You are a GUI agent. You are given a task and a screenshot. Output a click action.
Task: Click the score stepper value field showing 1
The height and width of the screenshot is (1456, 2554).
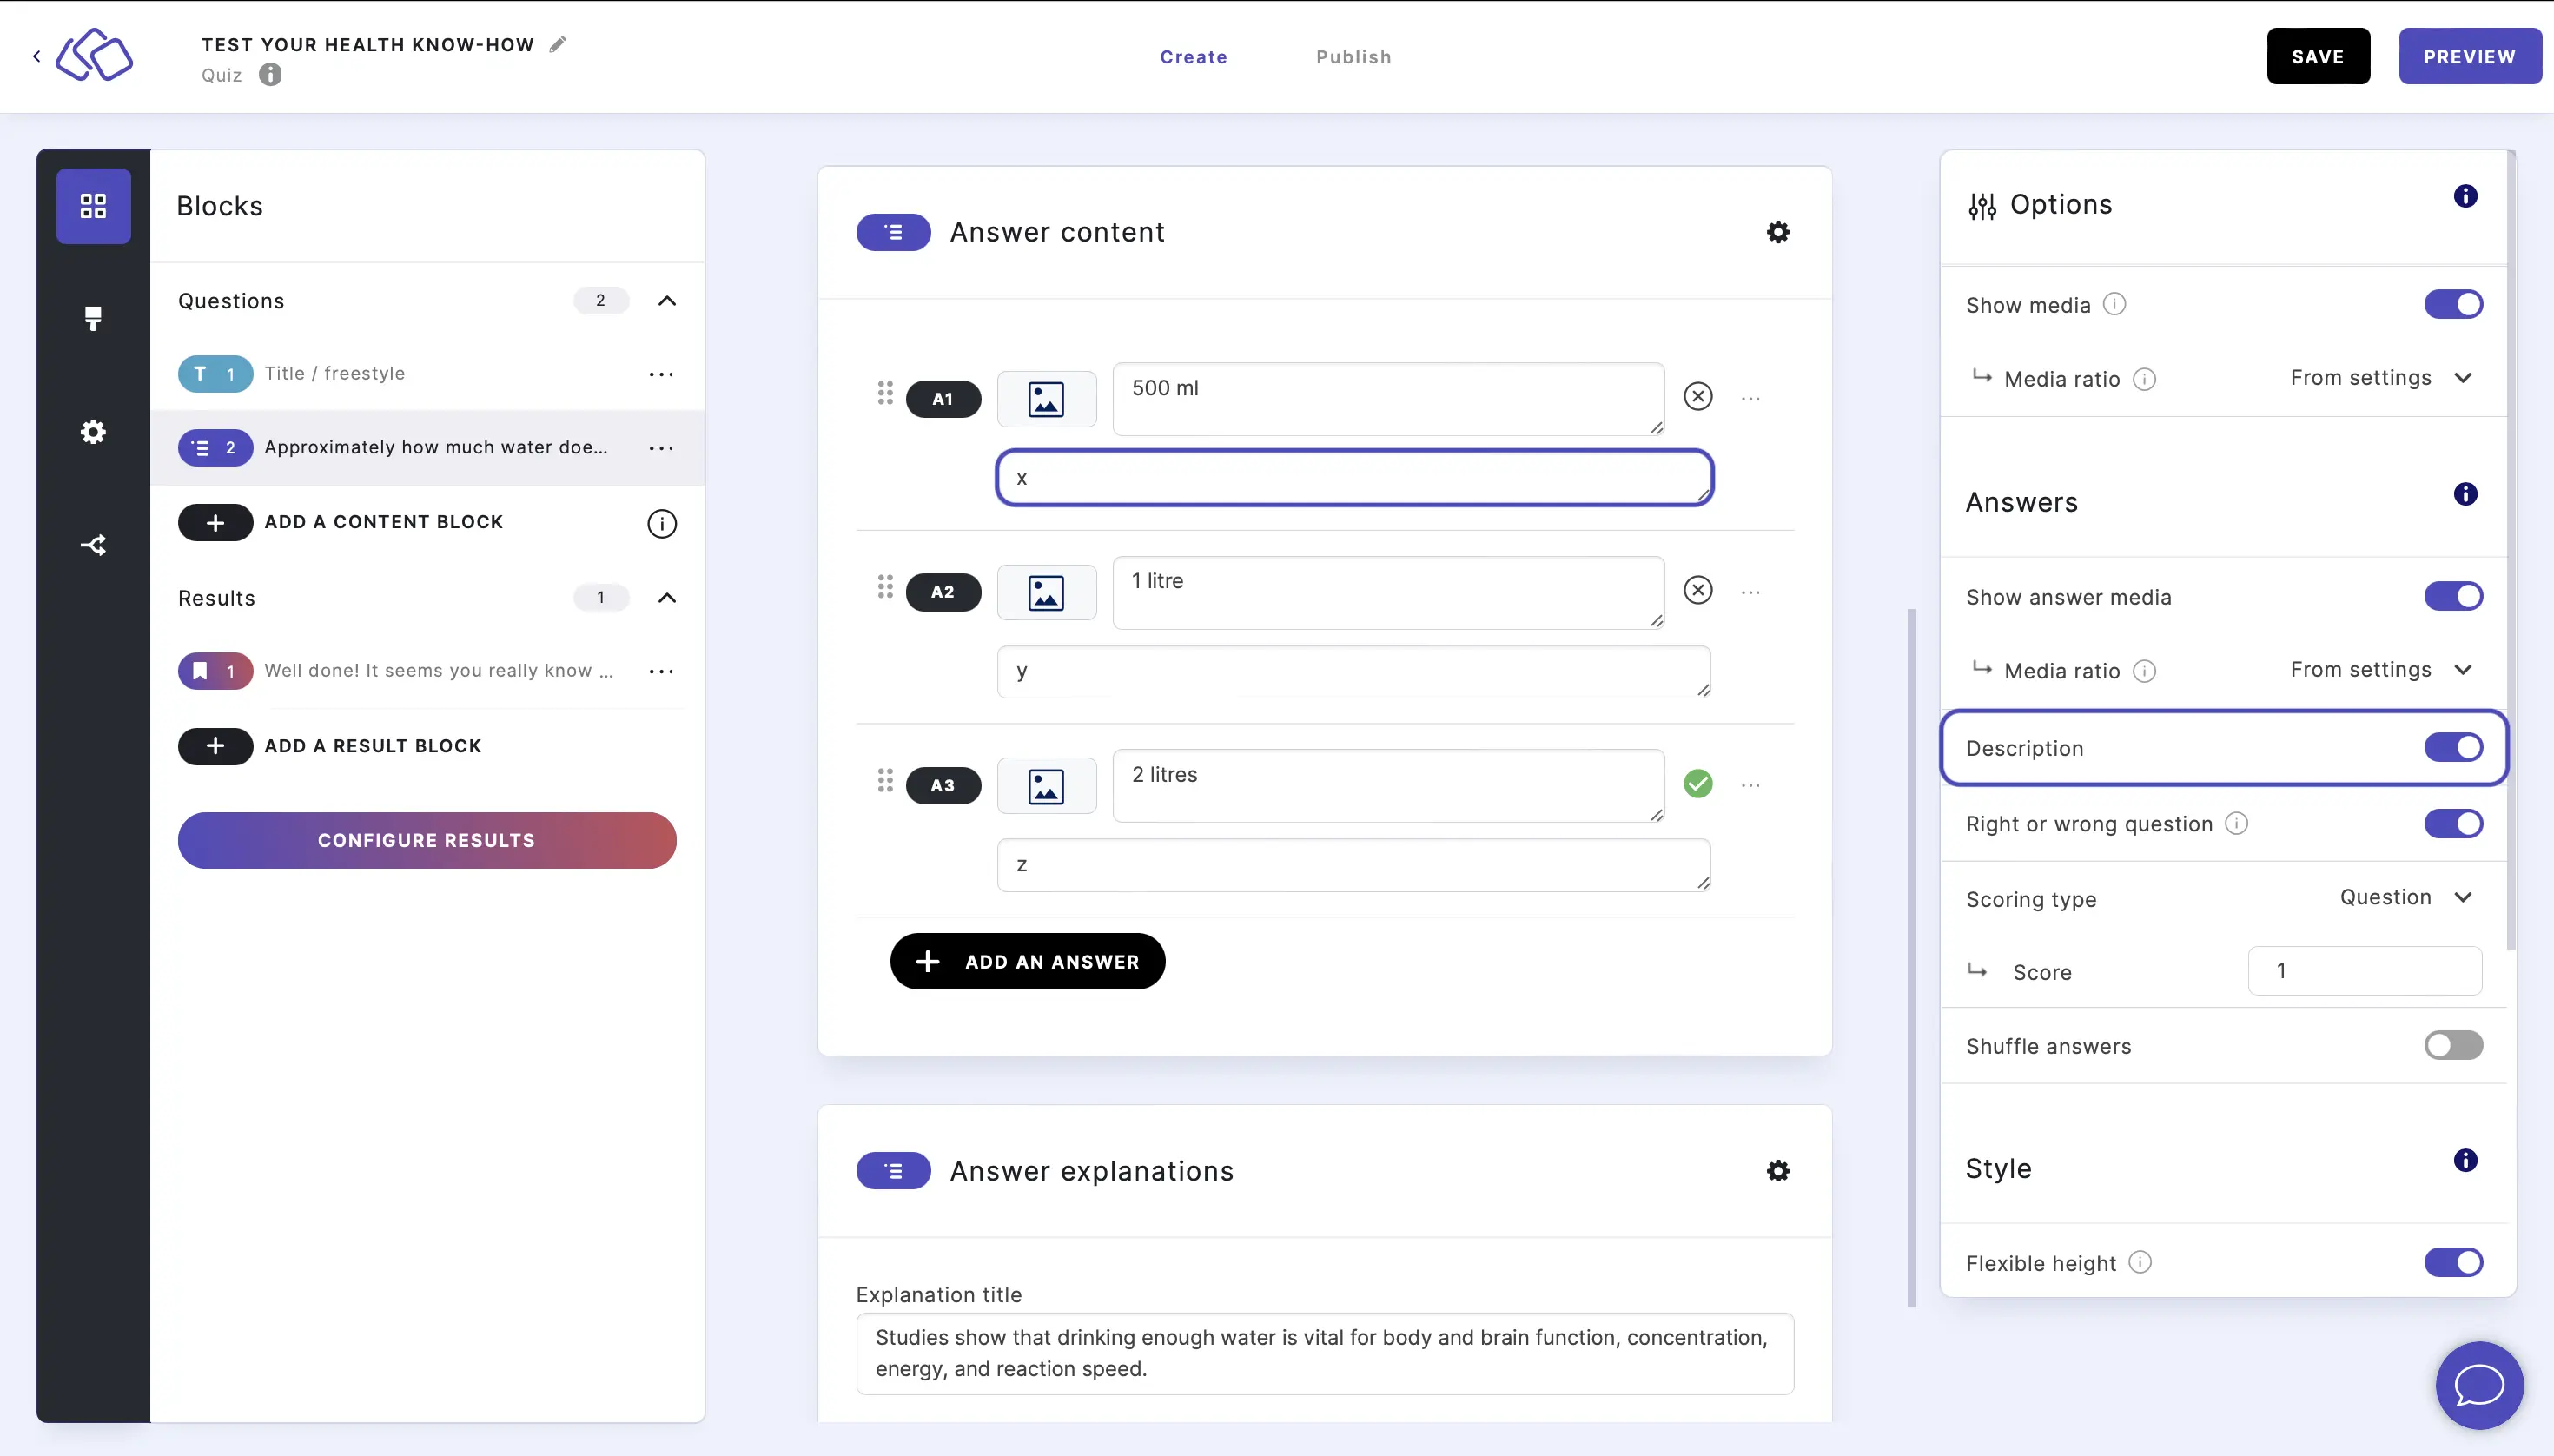click(2365, 972)
